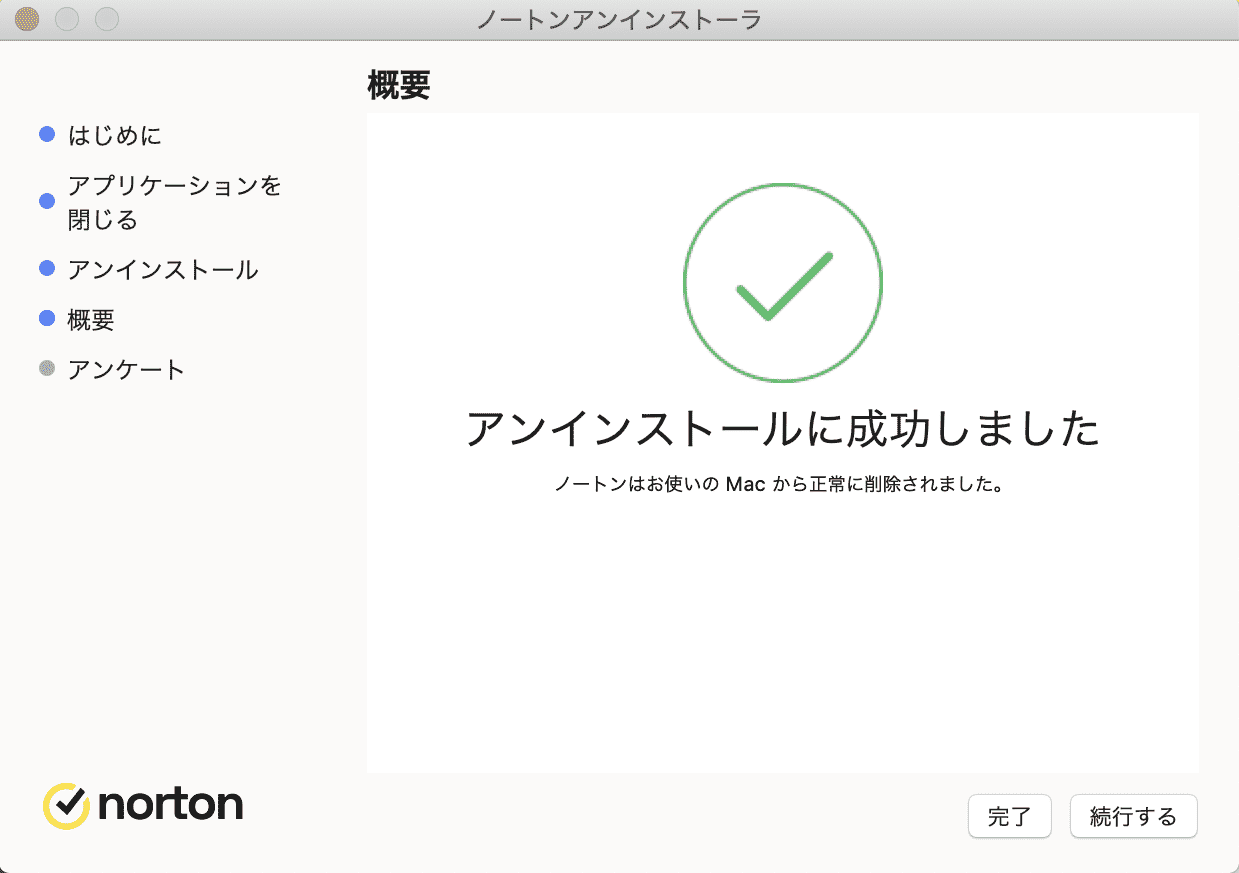Click the blue bullet beside アンインストール
This screenshot has height=873, width=1239.
pos(46,269)
